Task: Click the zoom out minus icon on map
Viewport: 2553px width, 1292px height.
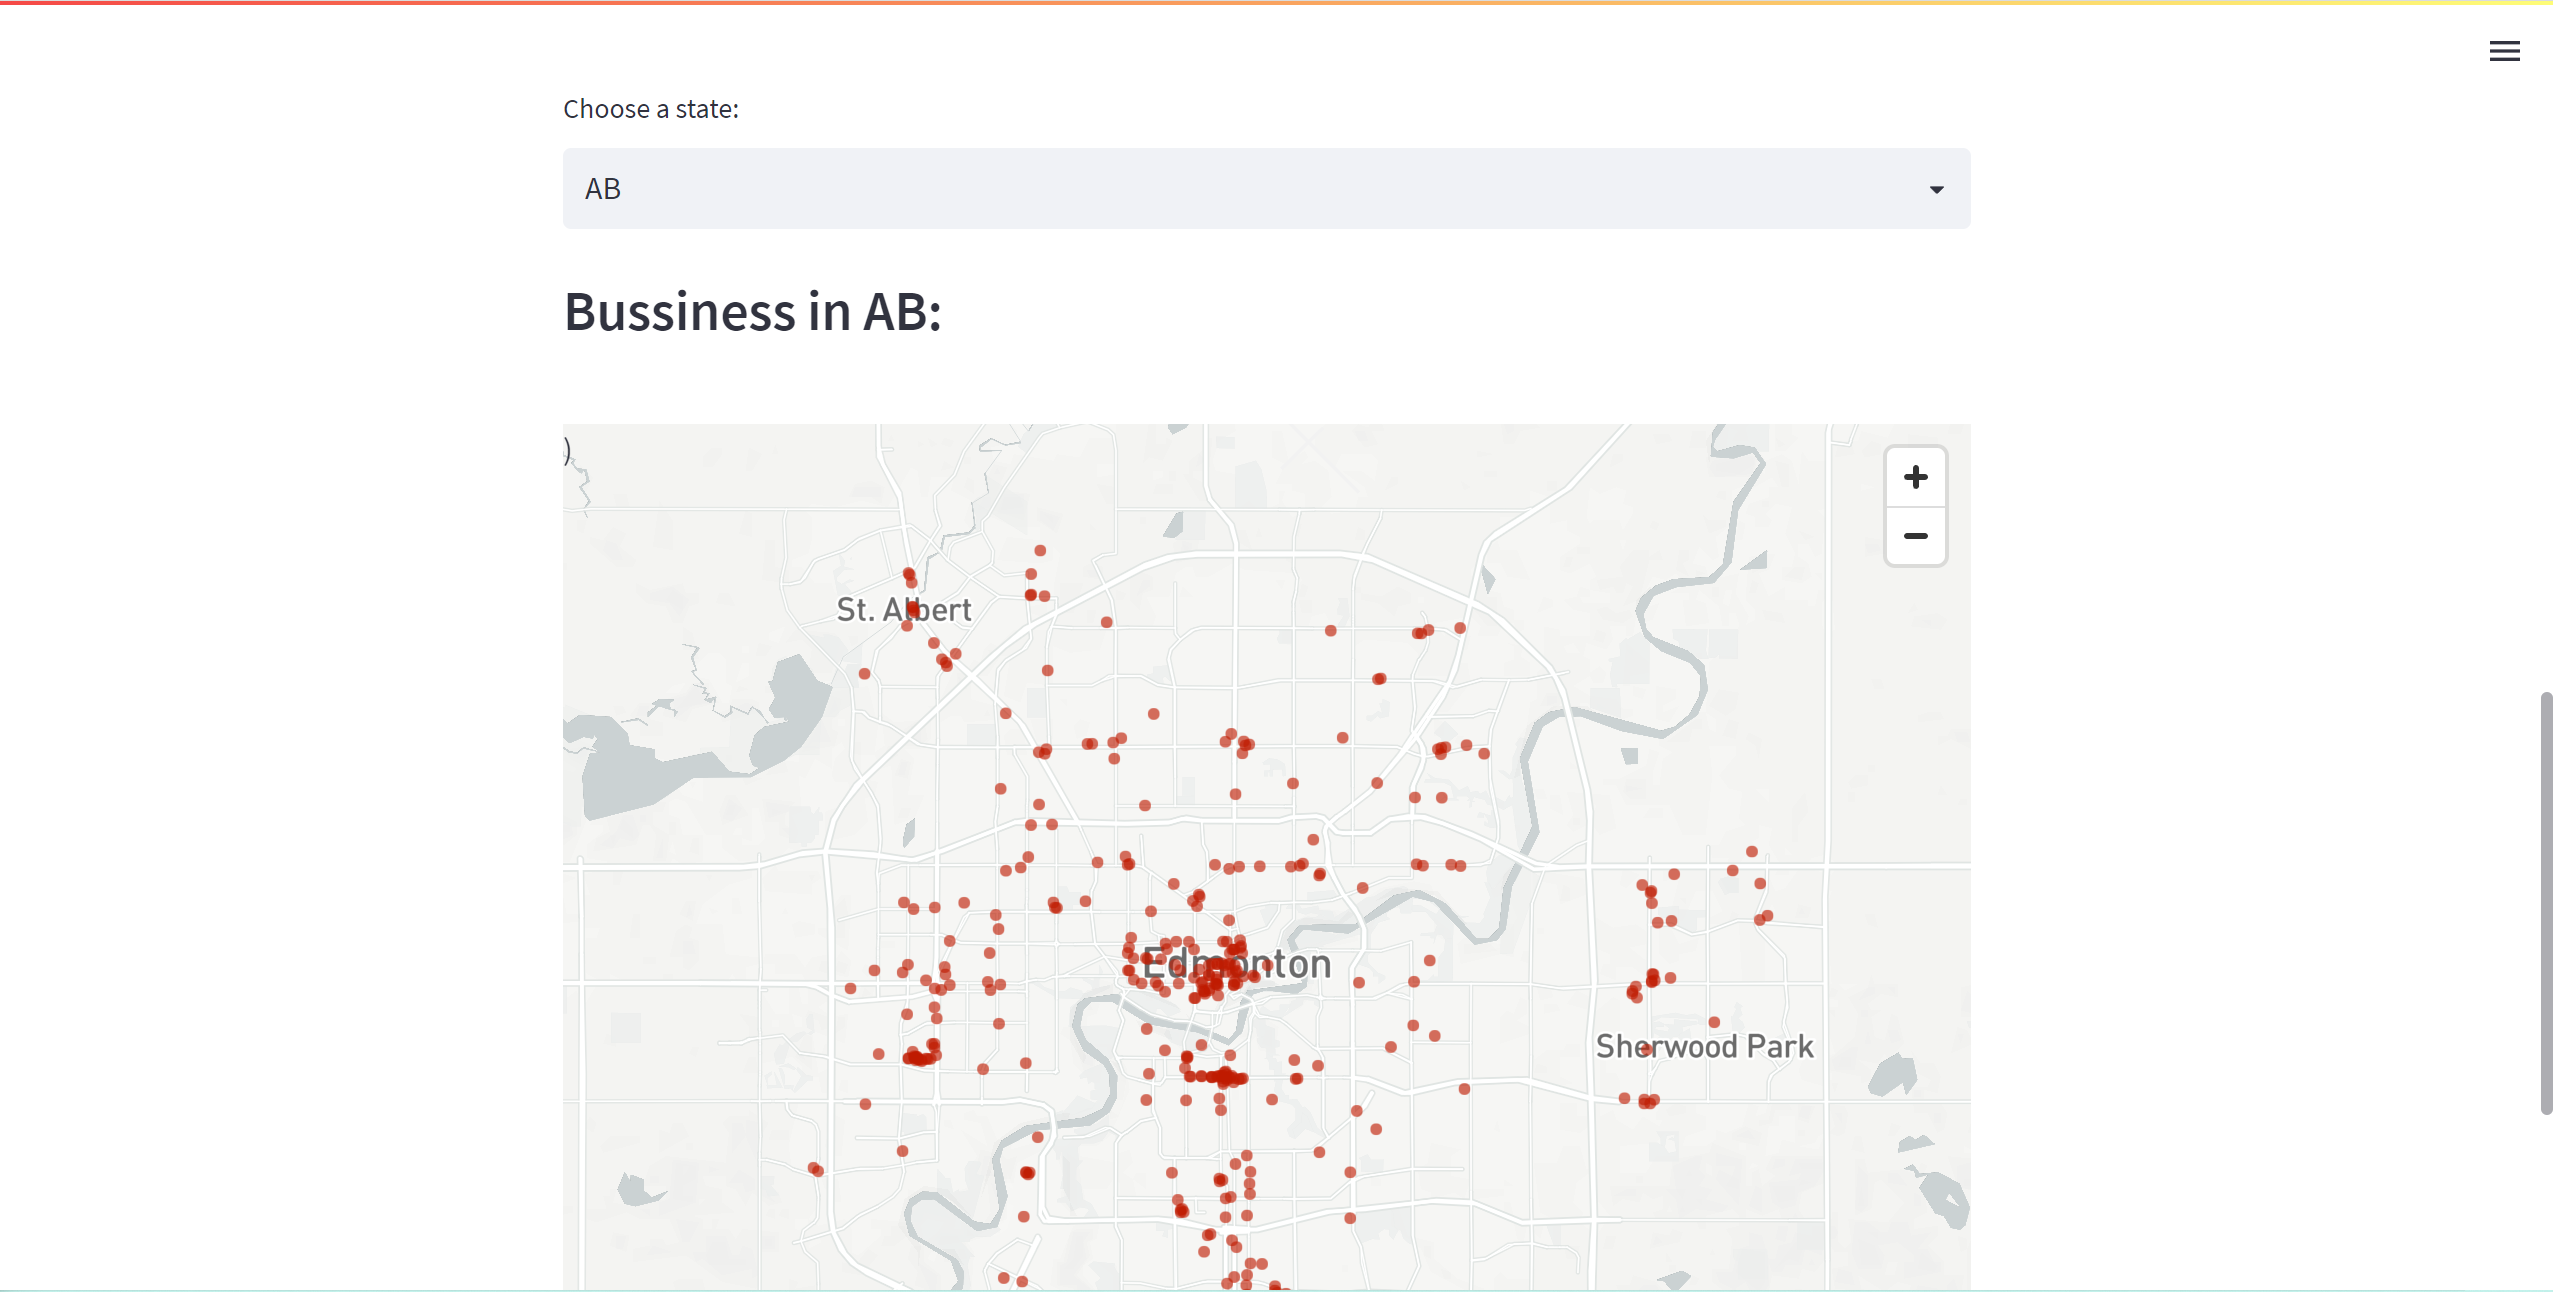Action: 1915,537
